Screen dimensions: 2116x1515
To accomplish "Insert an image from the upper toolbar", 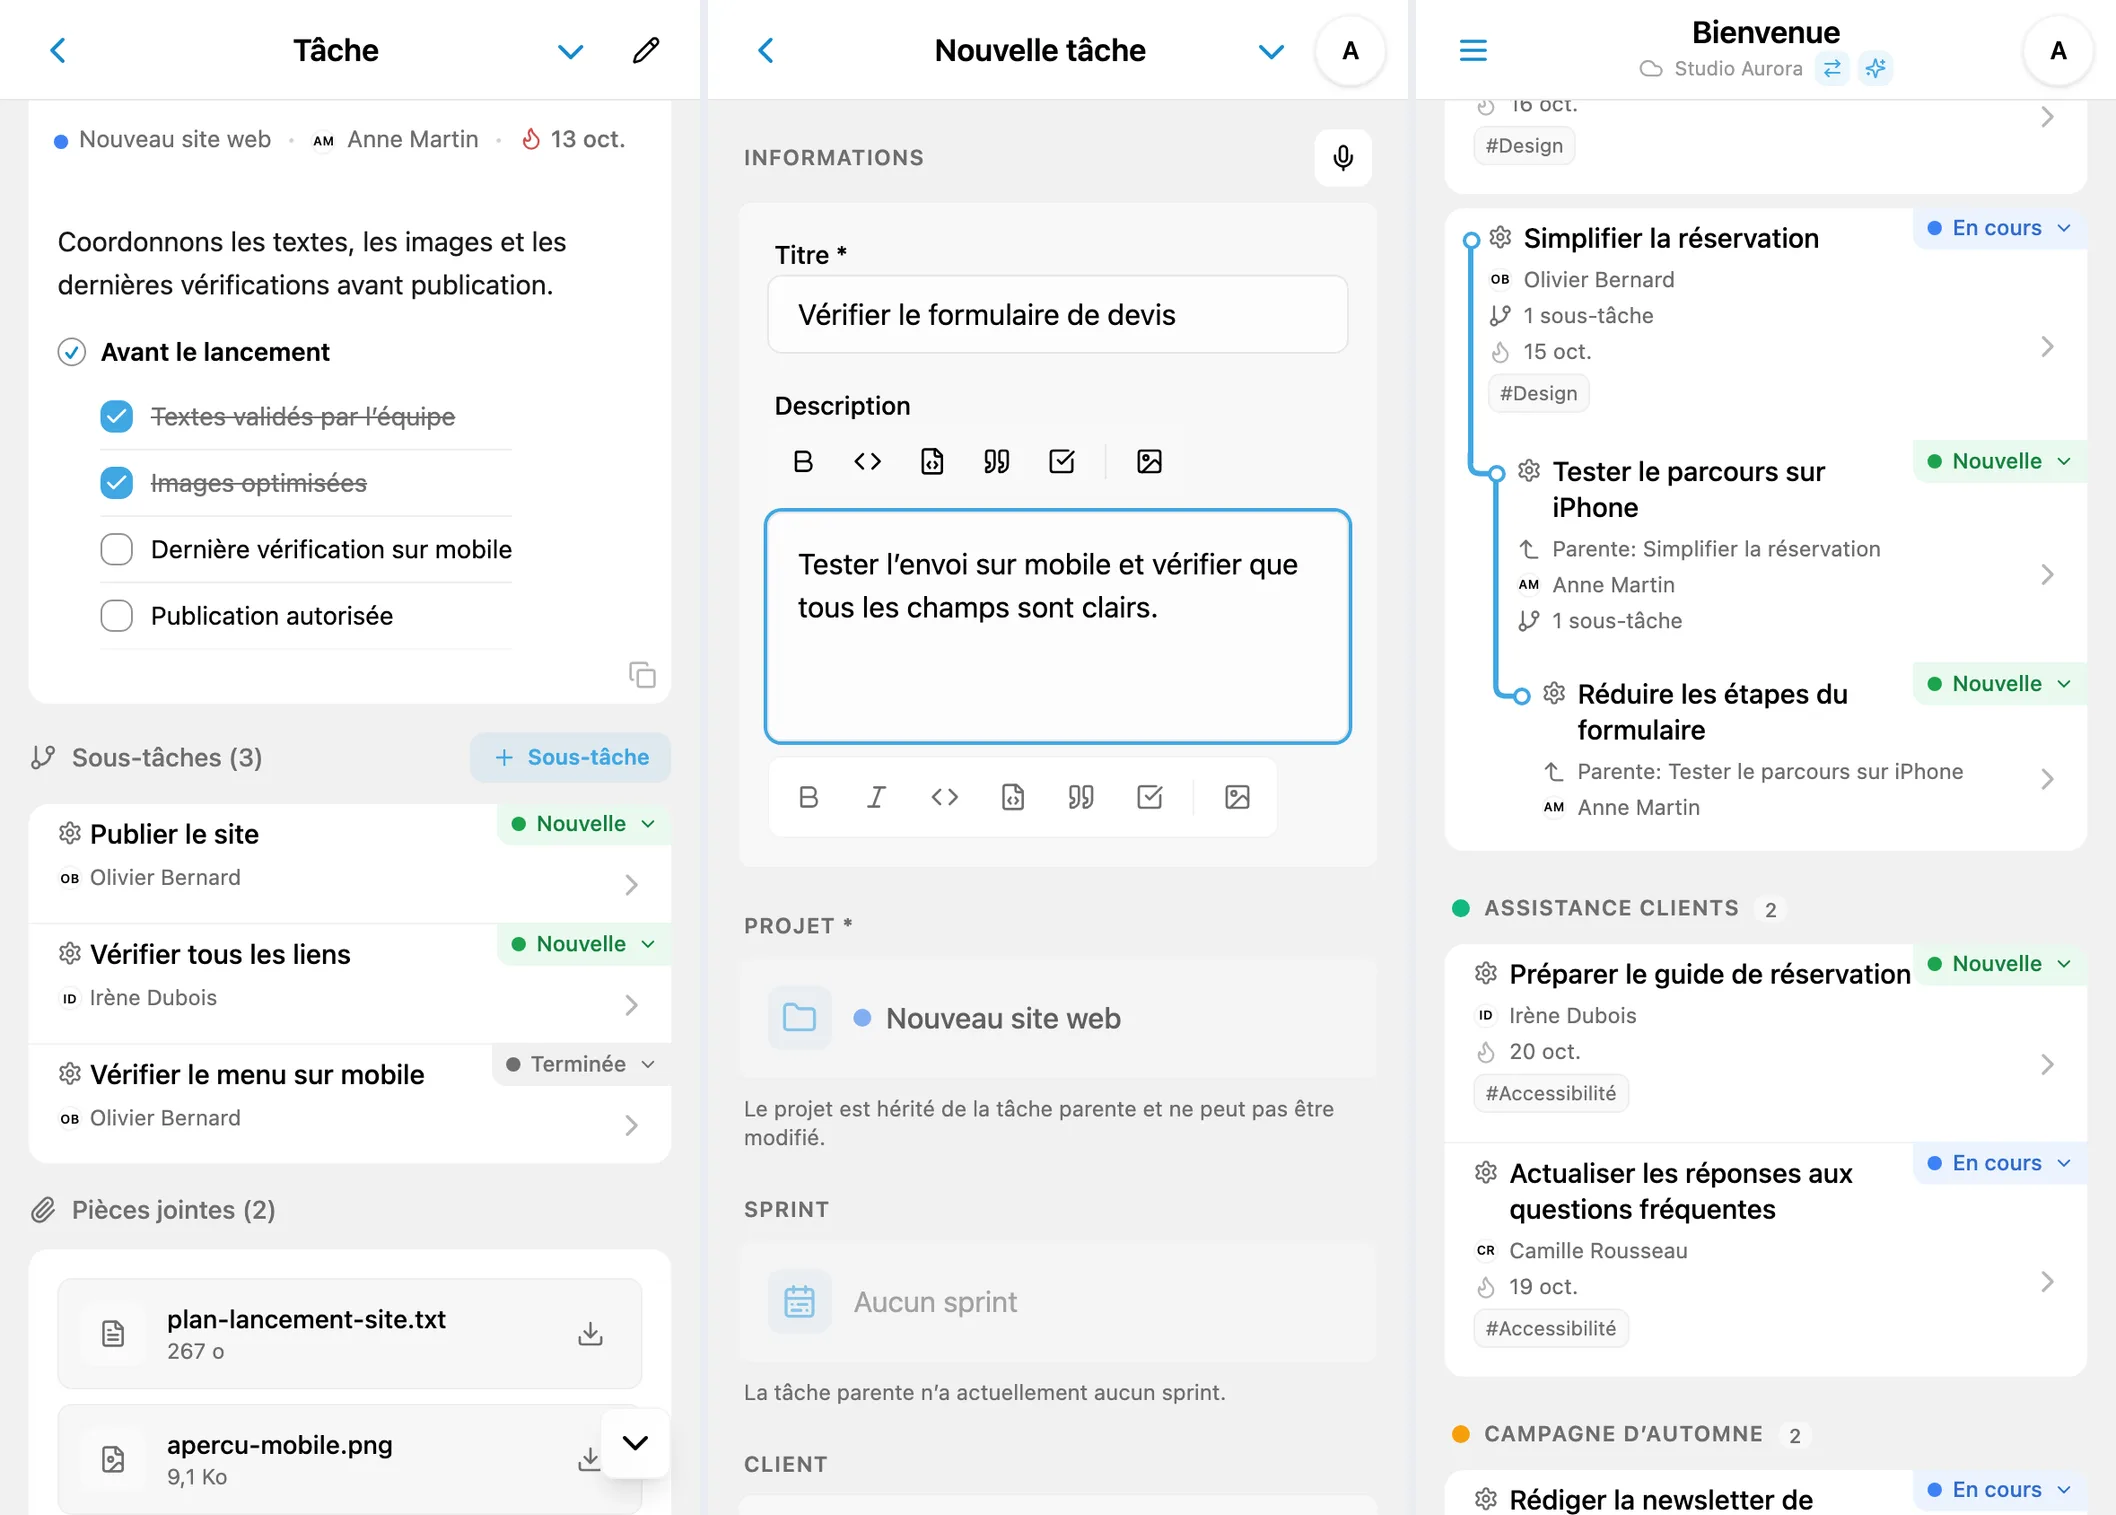I will point(1149,461).
